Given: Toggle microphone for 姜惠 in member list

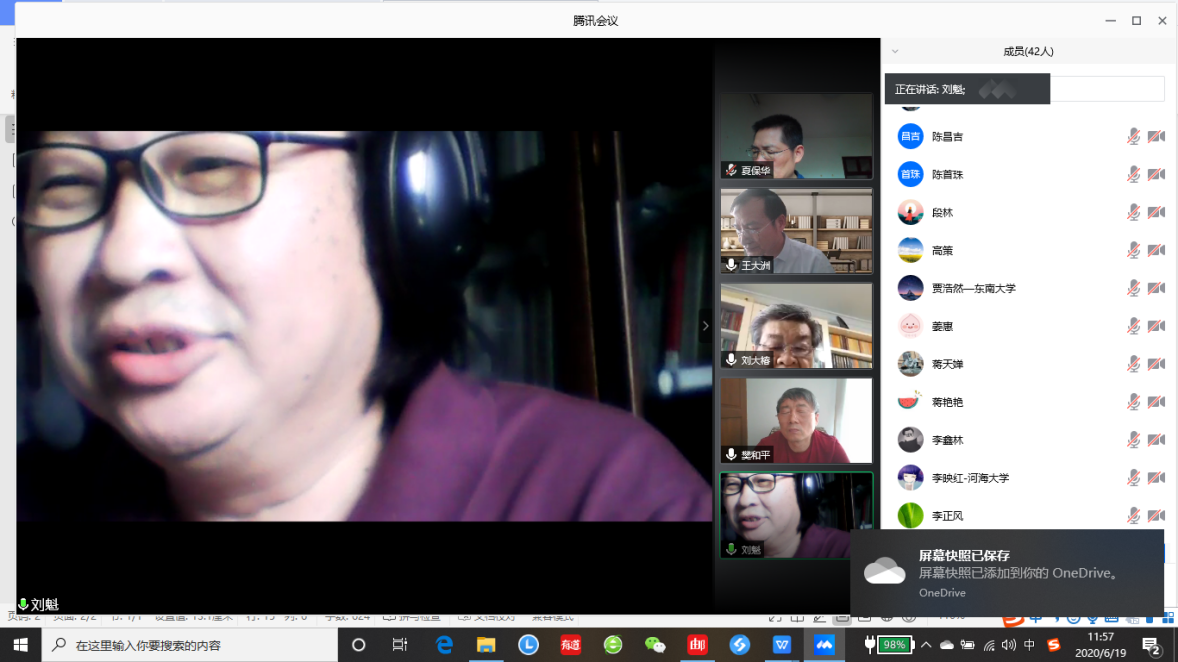Looking at the screenshot, I should pyautogui.click(x=1133, y=326).
